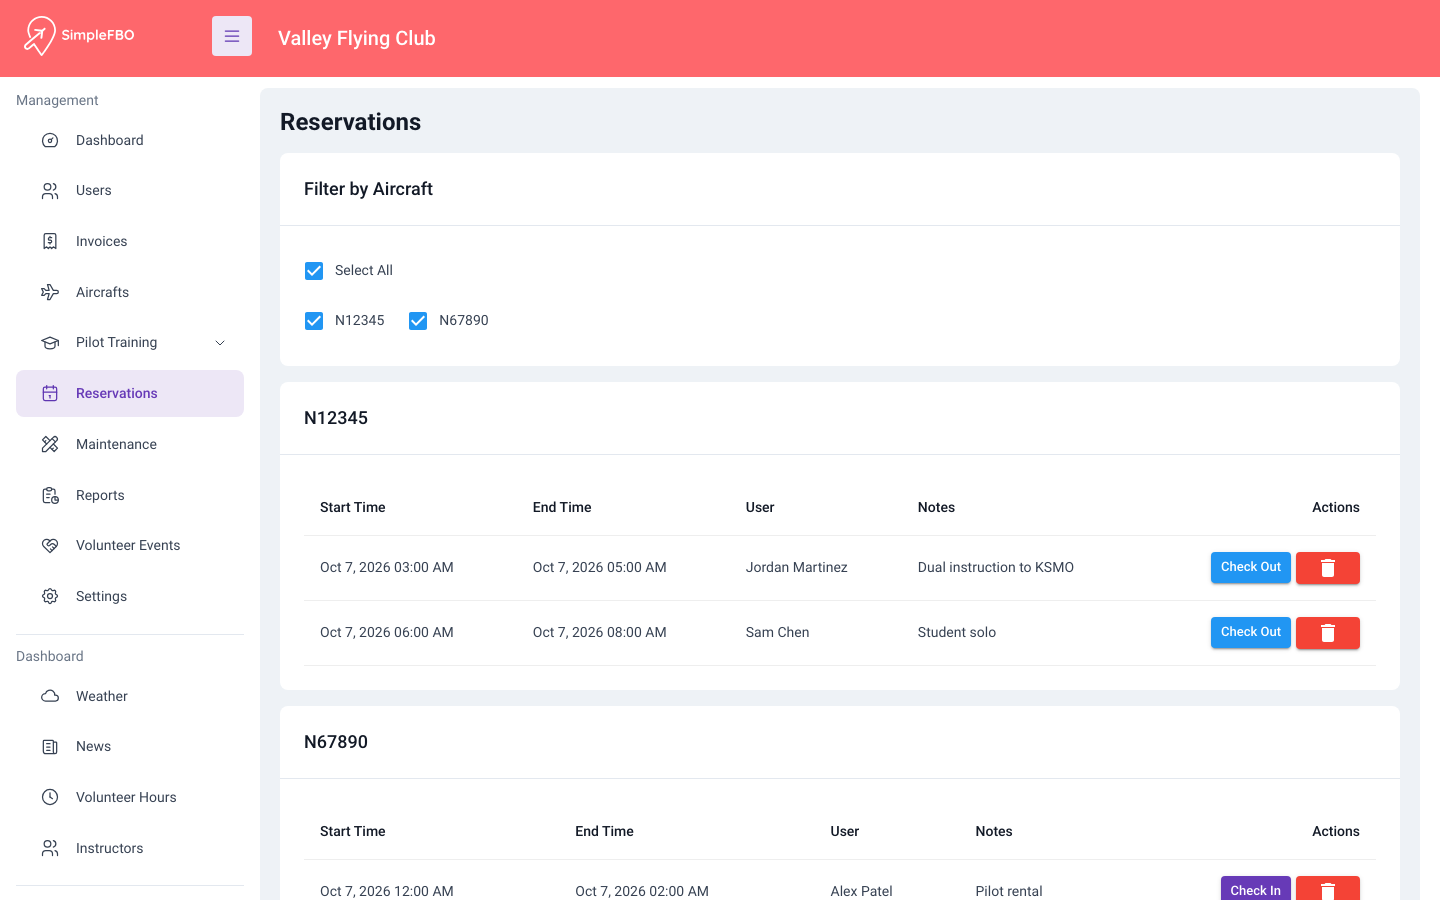Click the Reservations calendar icon
1440x900 pixels.
[x=50, y=393]
